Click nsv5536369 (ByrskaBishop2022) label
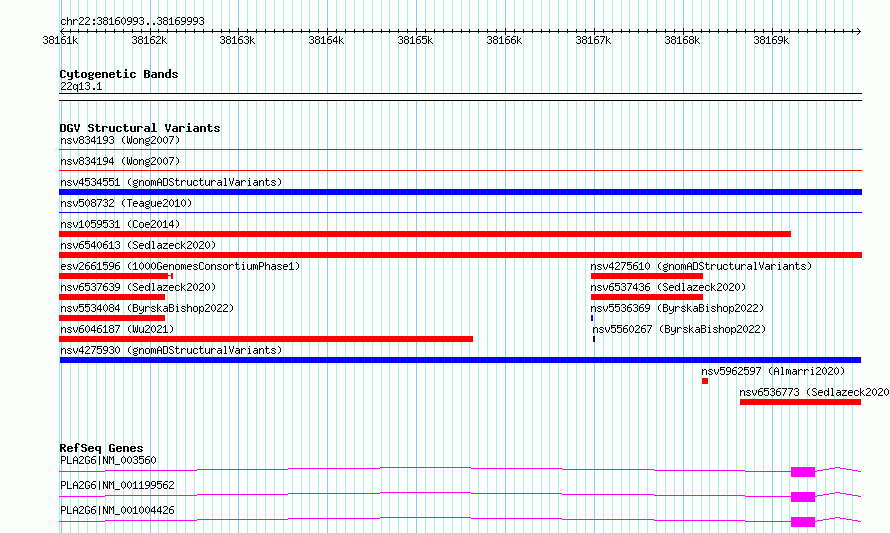 click(x=677, y=308)
